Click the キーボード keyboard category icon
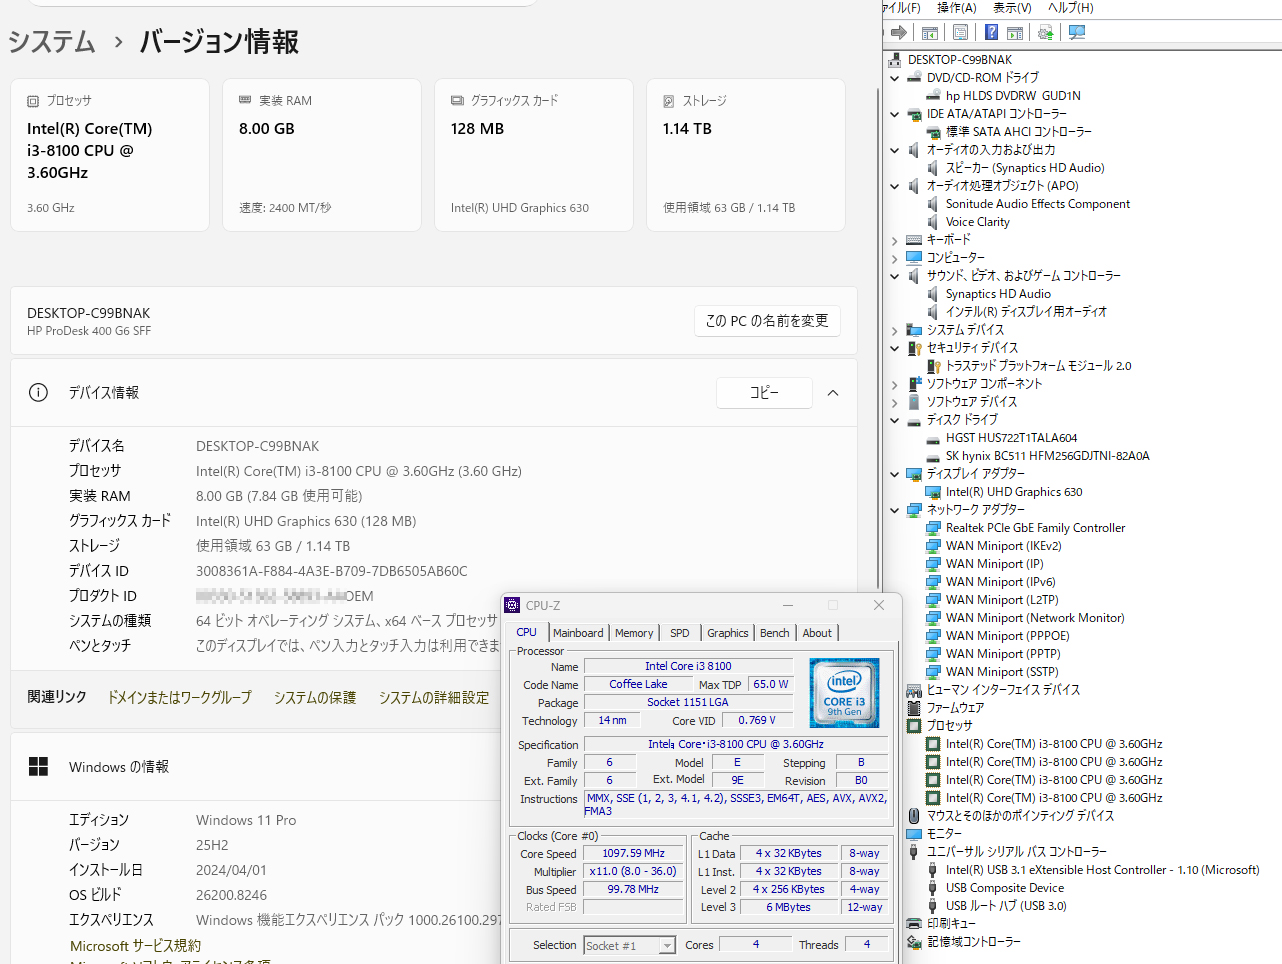 [914, 240]
